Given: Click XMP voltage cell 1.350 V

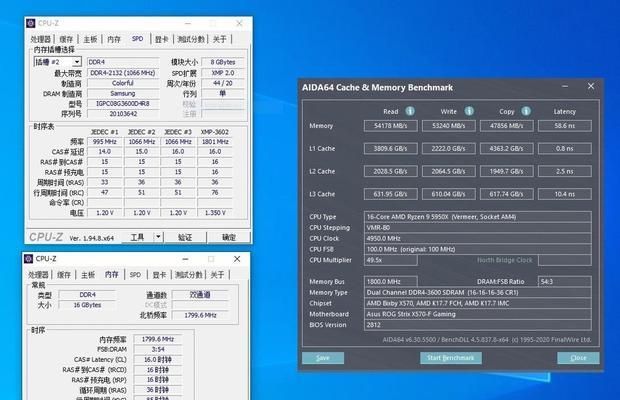Looking at the screenshot, I should 215,213.
